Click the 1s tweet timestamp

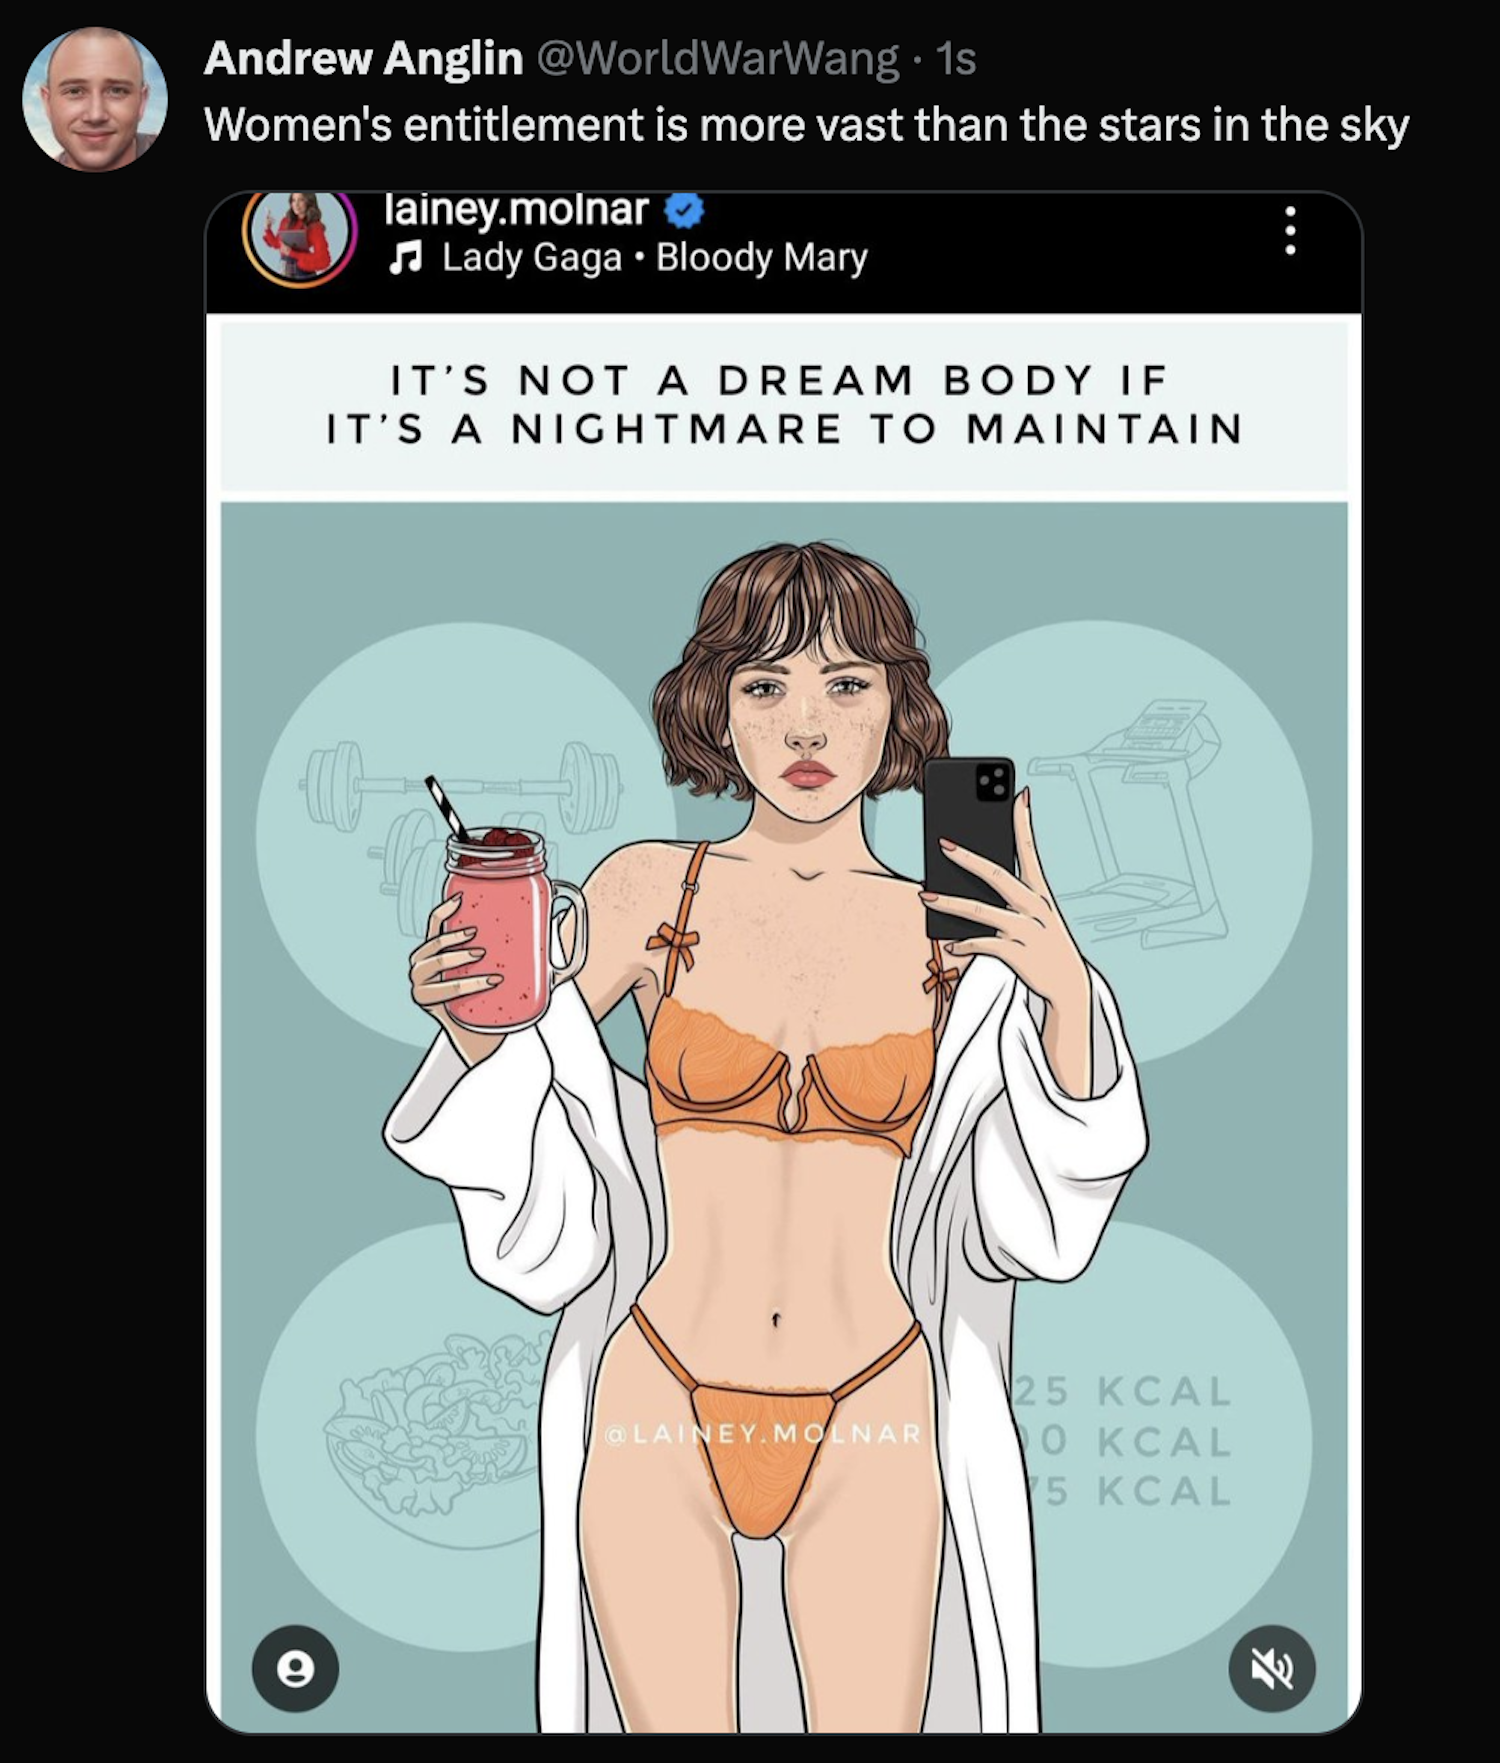[x=957, y=59]
